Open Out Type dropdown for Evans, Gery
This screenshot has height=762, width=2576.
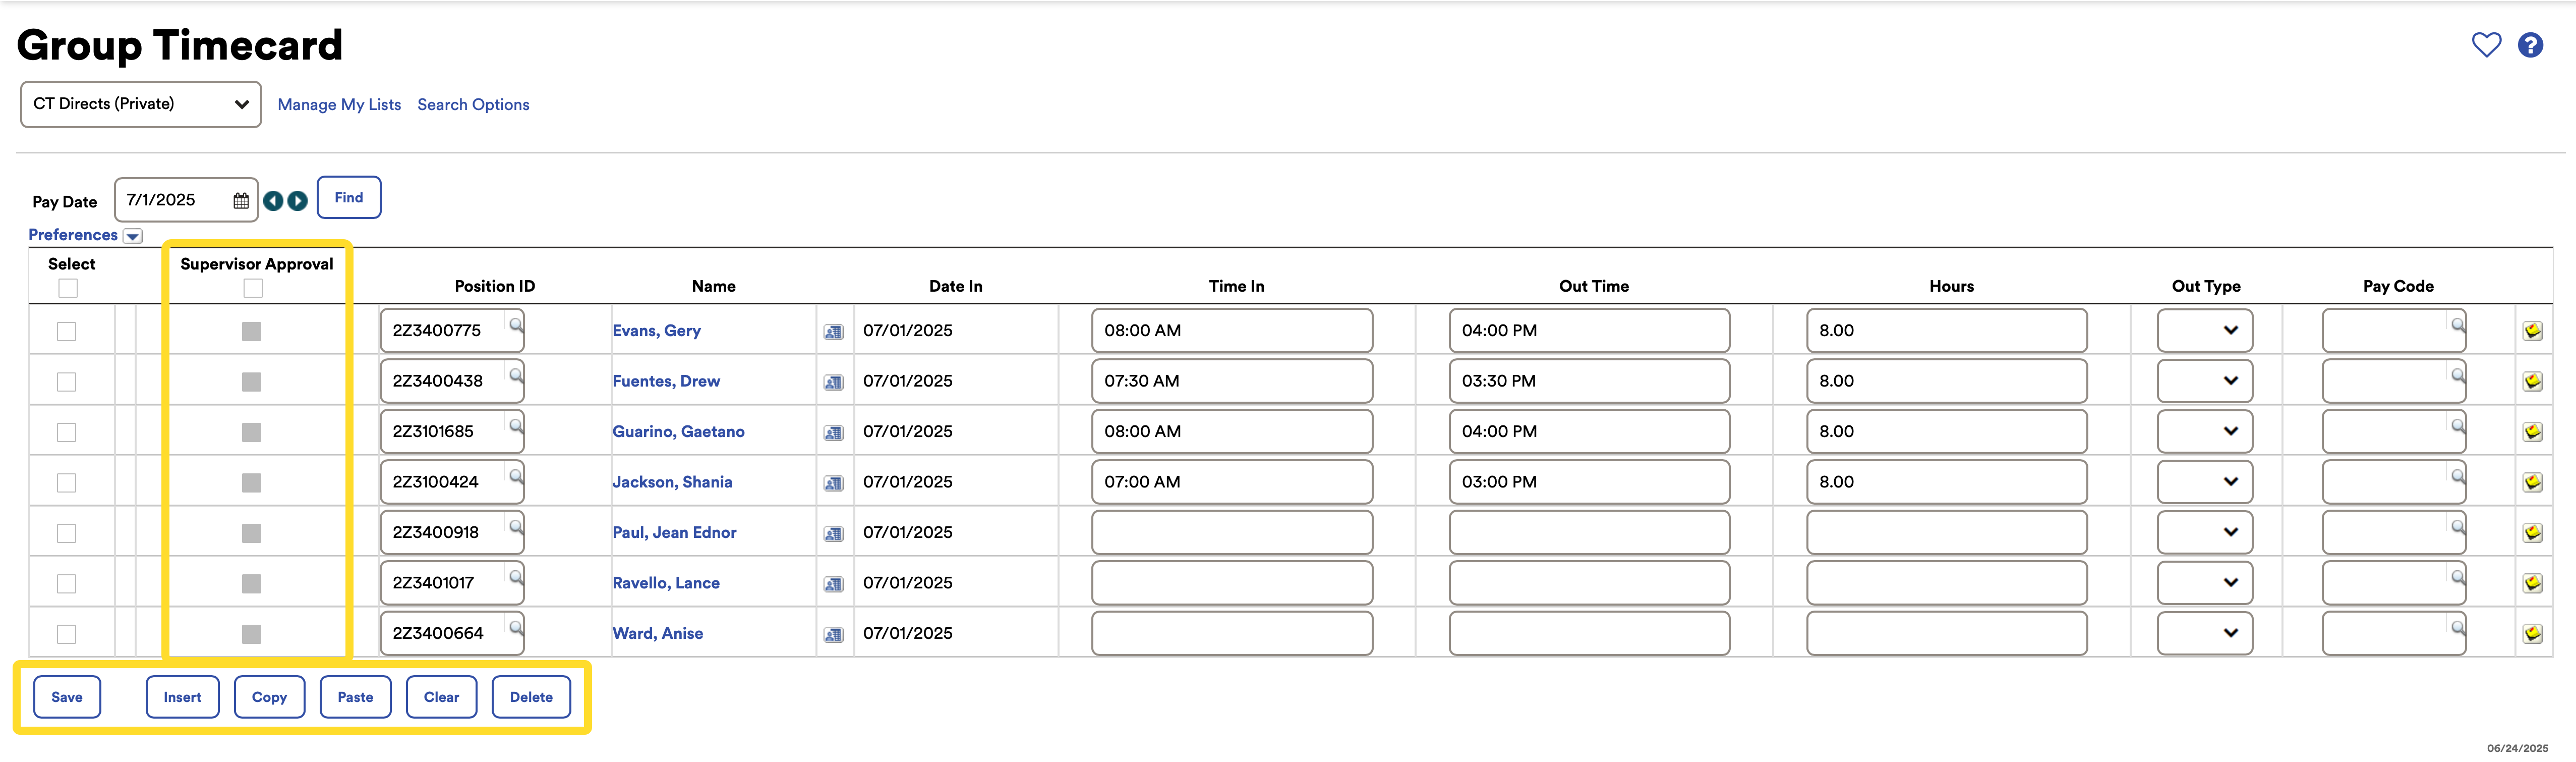2204,330
